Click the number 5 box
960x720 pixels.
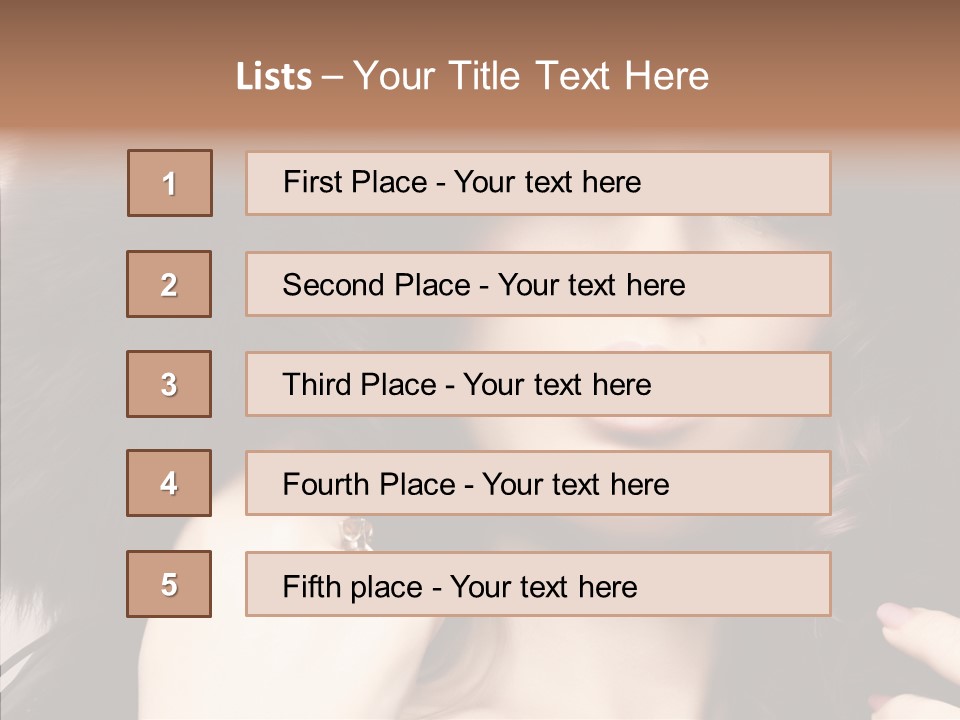pyautogui.click(x=169, y=584)
